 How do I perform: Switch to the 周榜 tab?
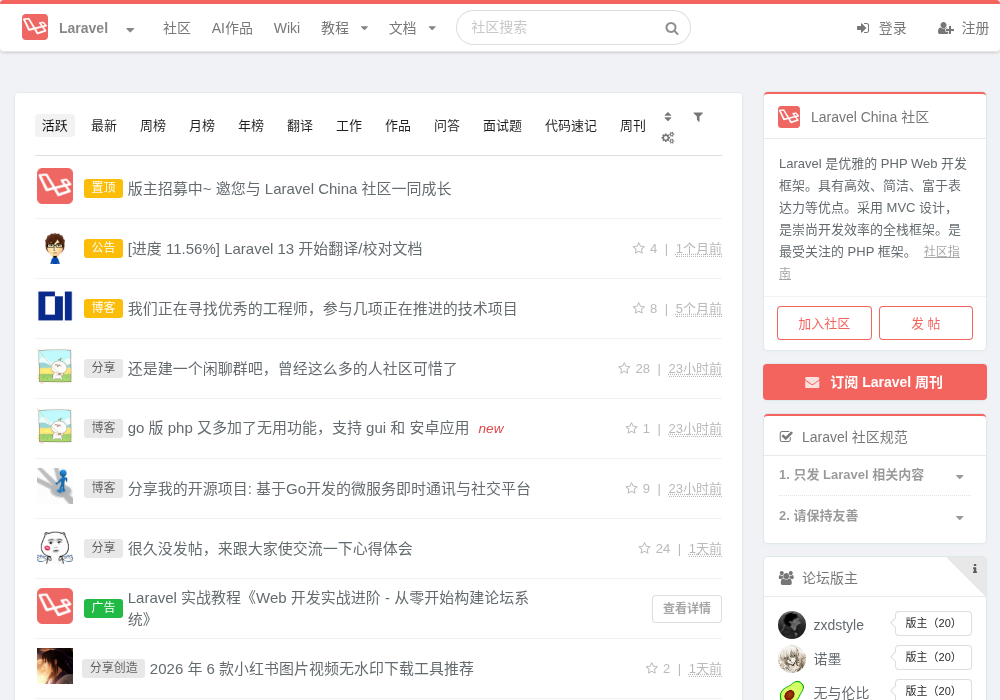153,126
